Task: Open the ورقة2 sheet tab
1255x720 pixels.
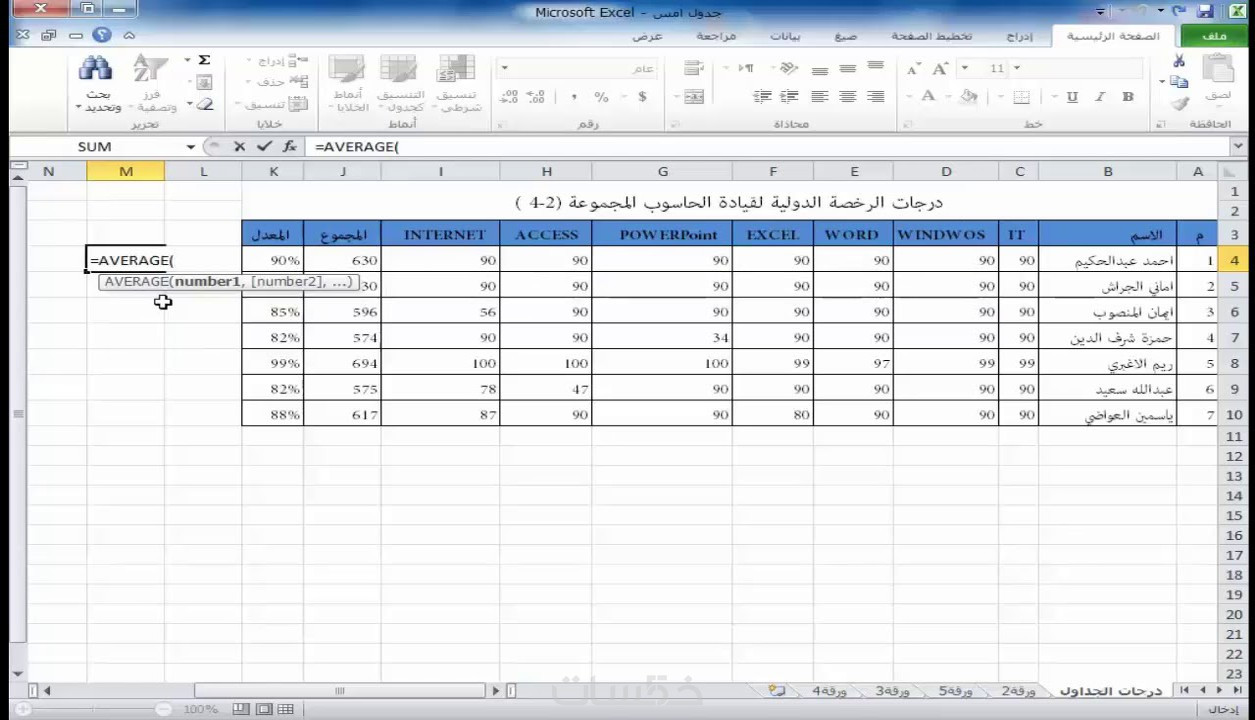Action: pos(1017,691)
